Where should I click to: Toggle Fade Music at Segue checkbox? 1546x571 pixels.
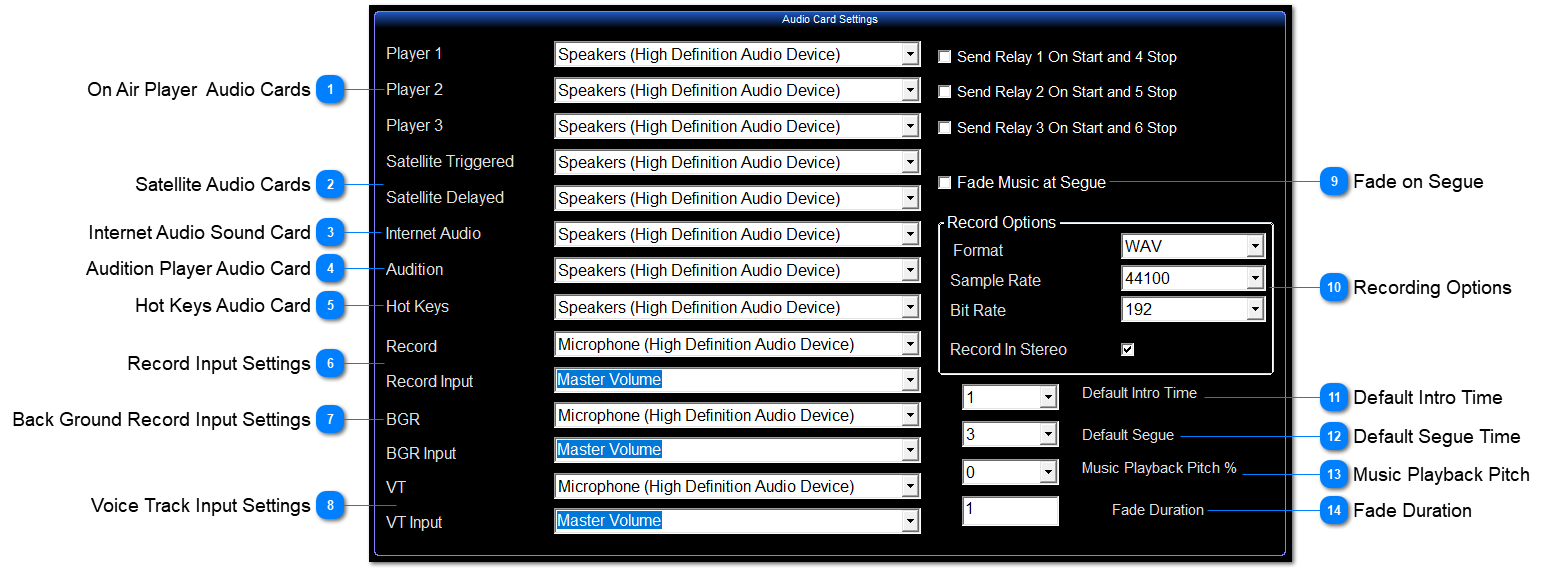pos(944,183)
